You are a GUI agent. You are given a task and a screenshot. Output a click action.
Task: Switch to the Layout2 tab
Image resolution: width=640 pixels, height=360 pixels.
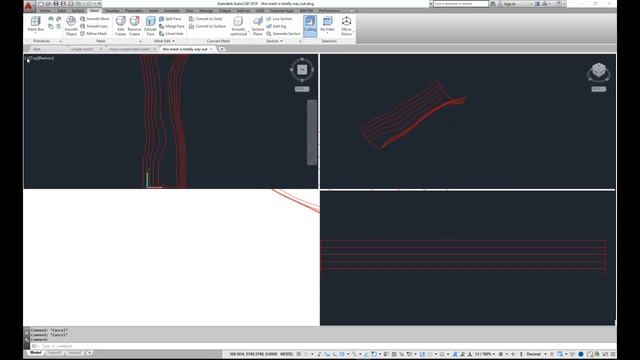point(74,353)
